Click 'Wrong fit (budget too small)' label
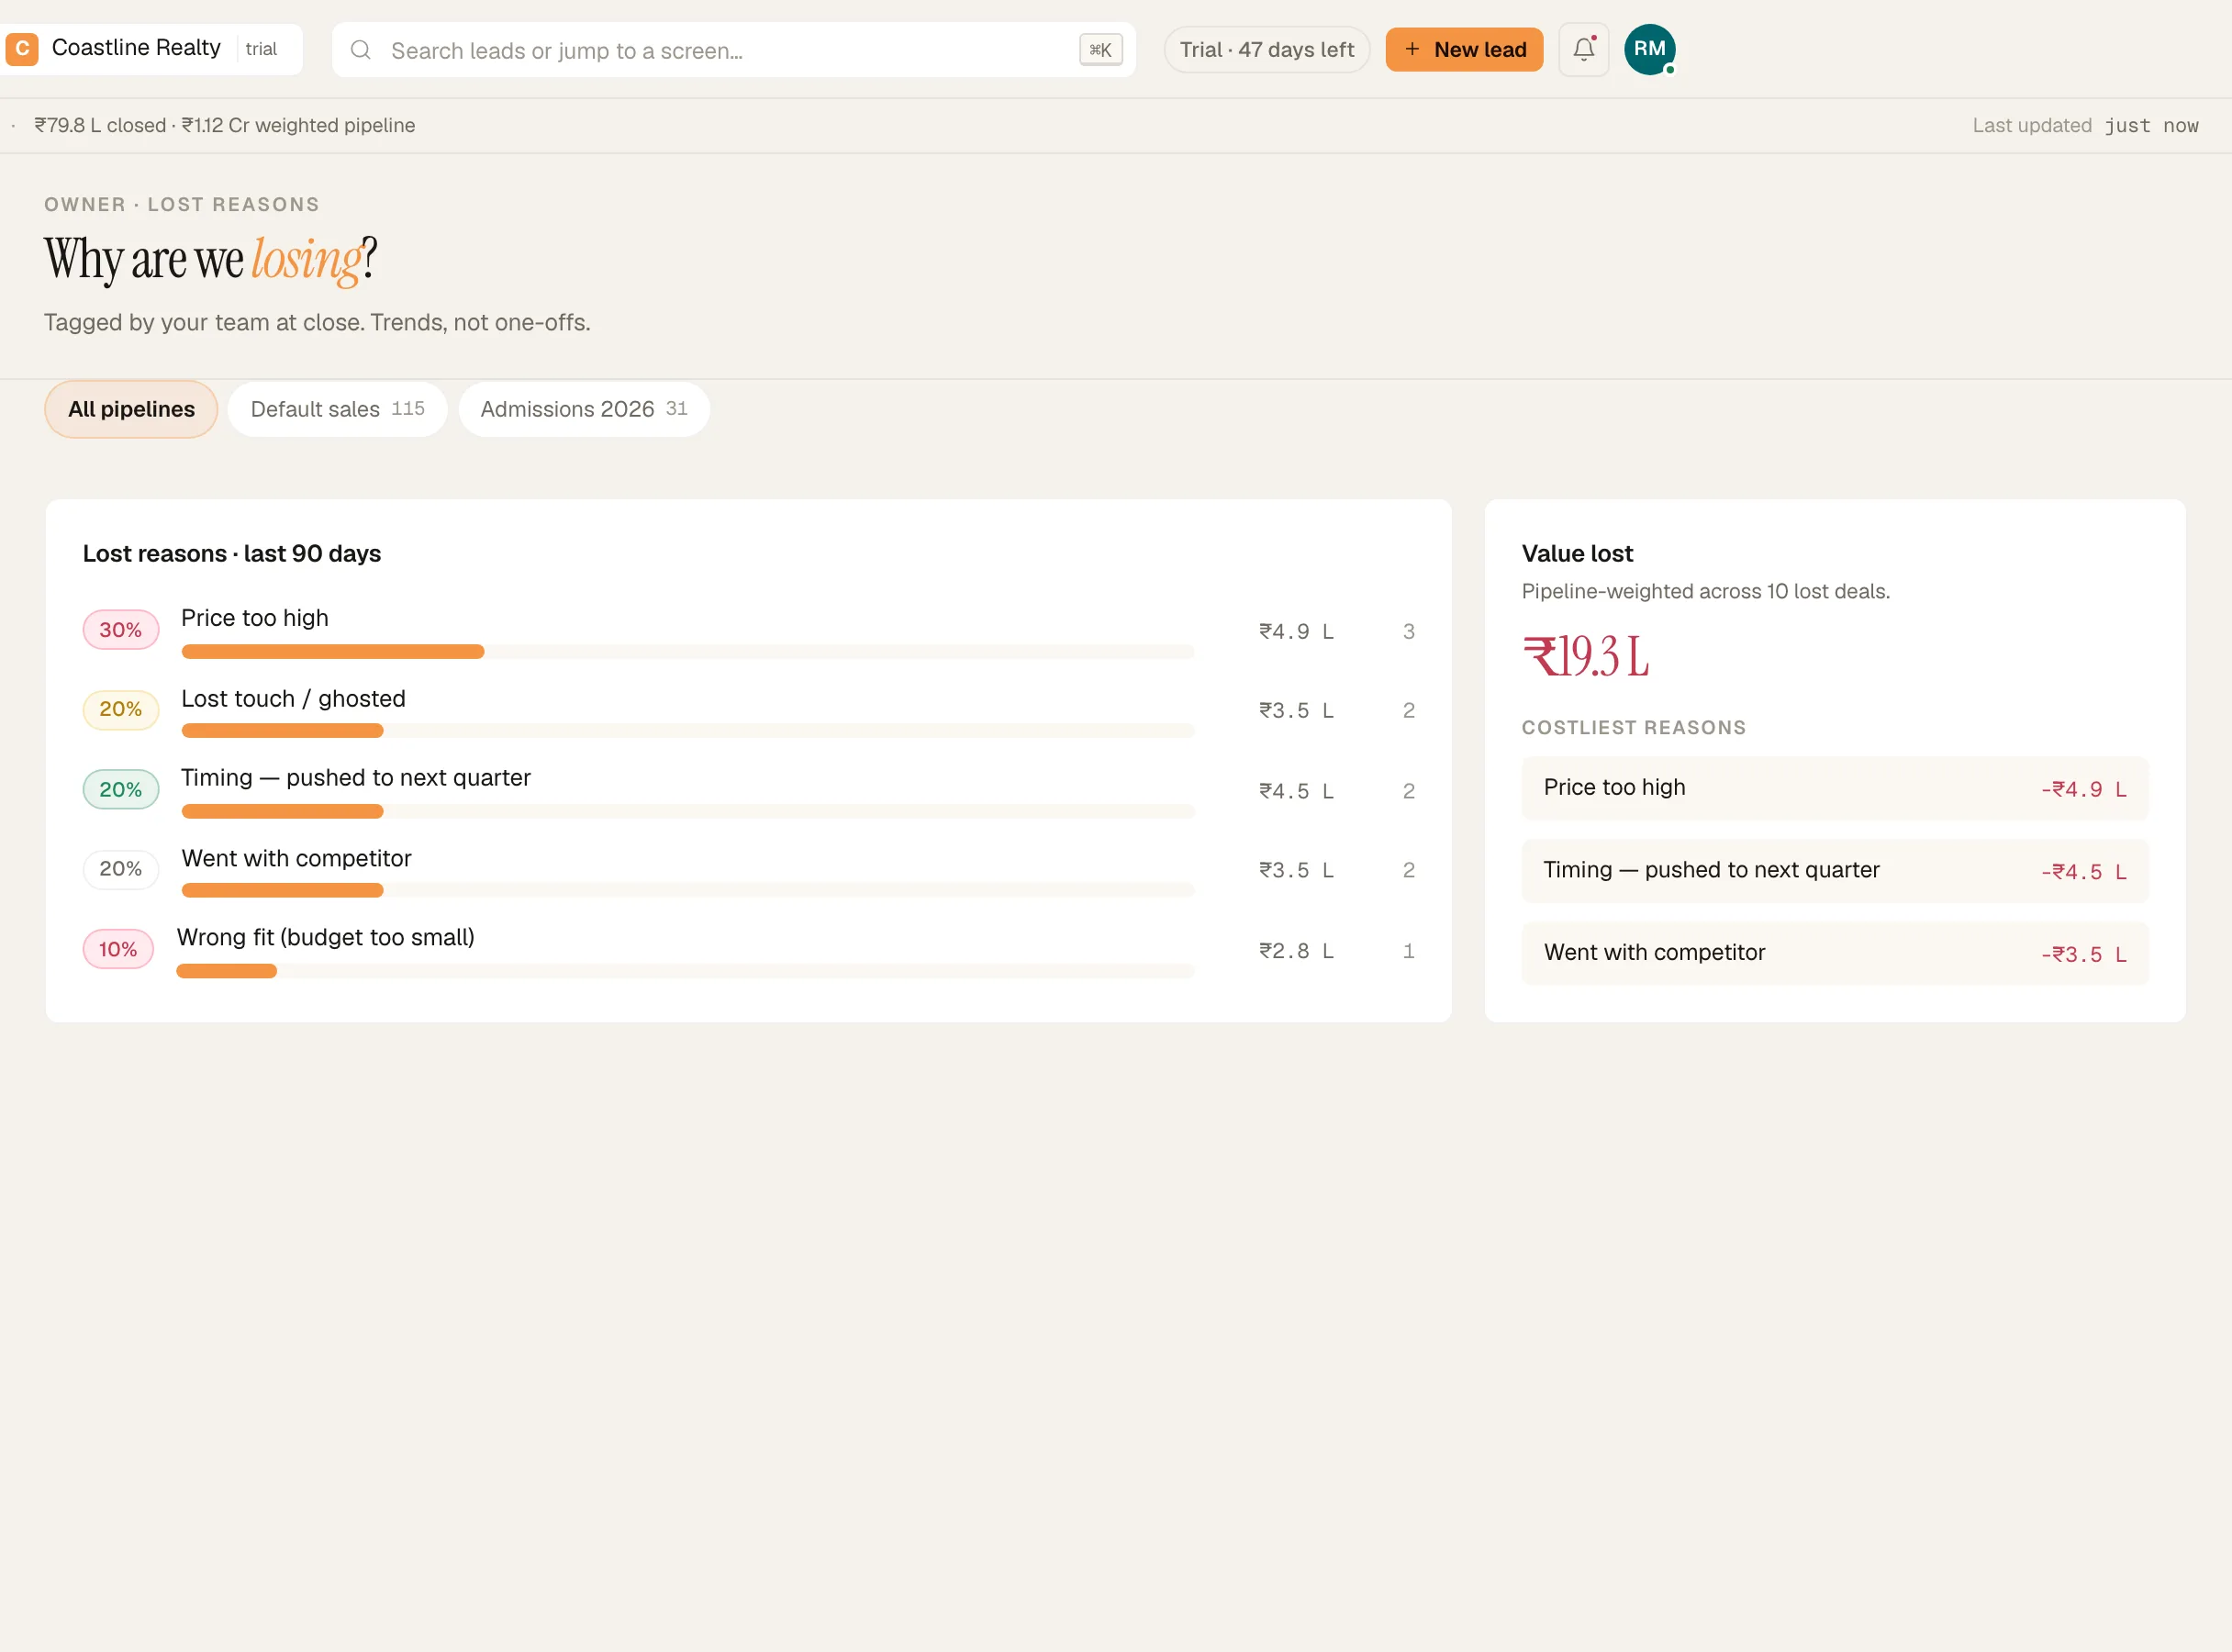2232x1652 pixels. click(325, 938)
